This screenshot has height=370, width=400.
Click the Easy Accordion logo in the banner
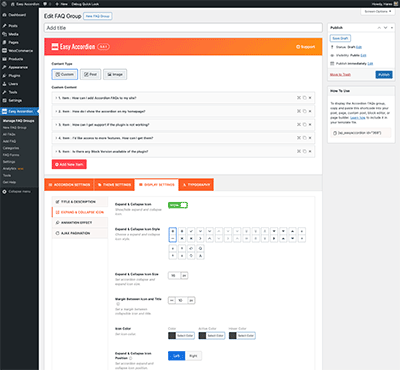[73, 47]
